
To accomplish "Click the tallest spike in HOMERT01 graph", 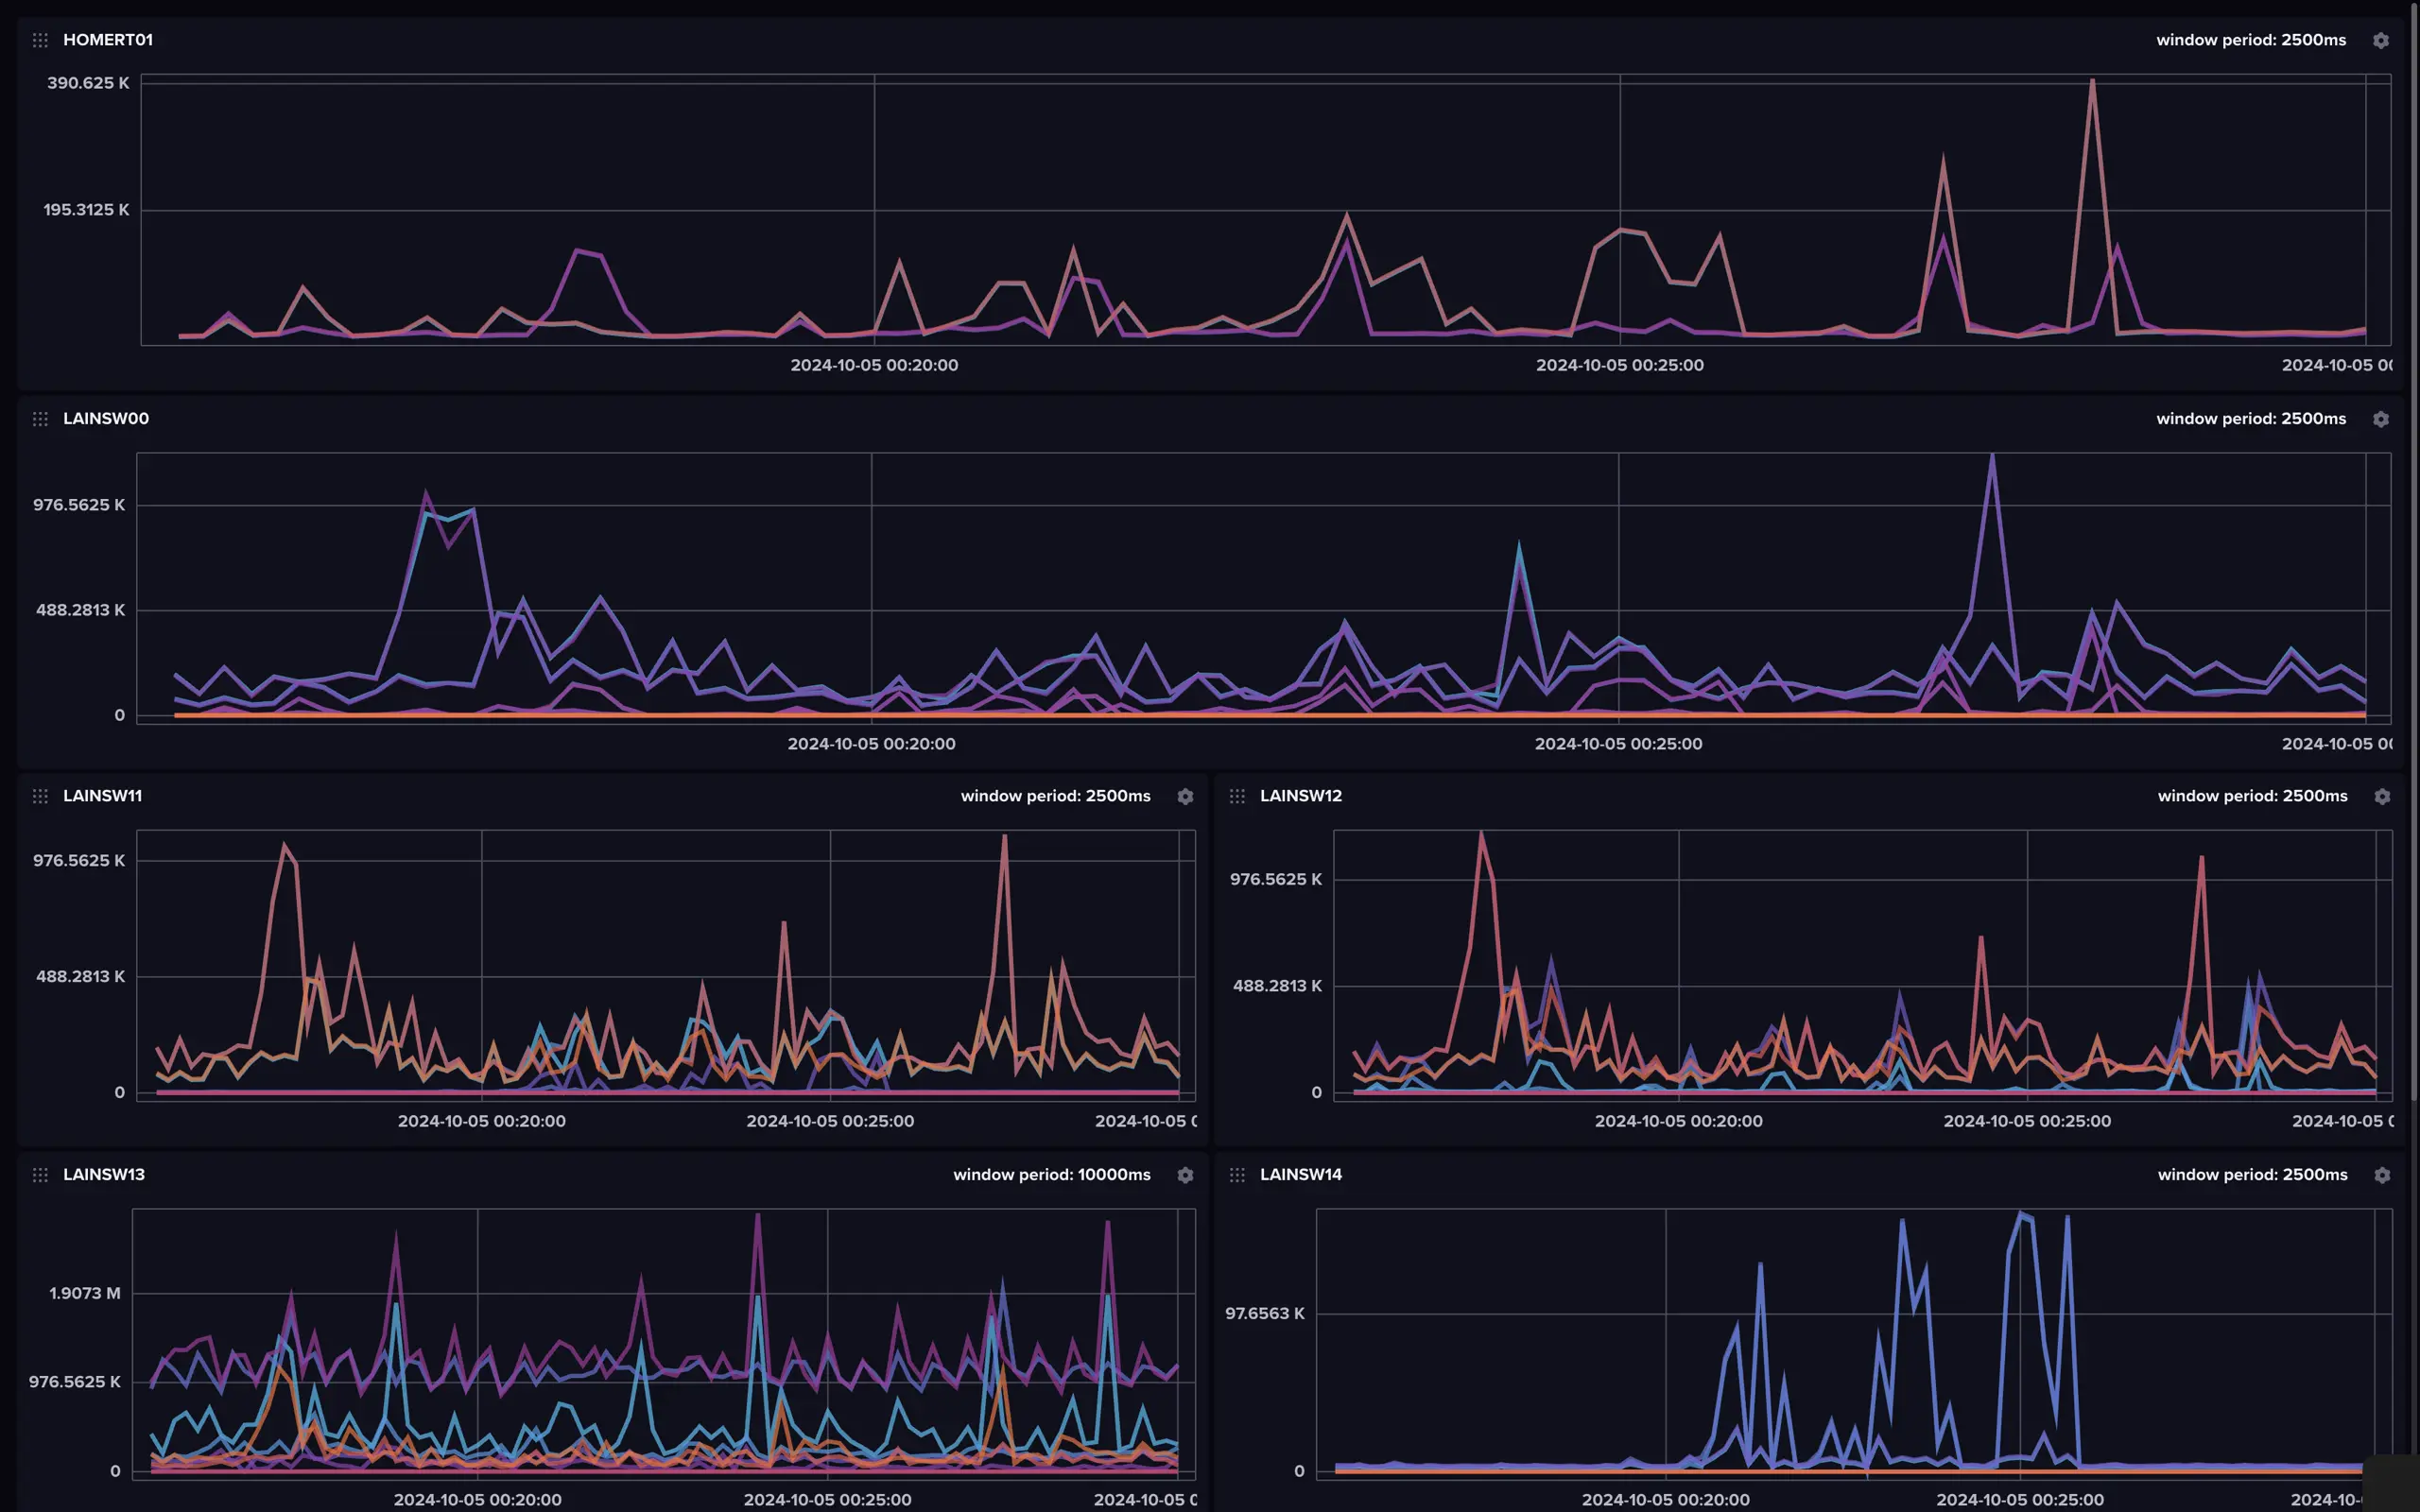I will coord(2092,82).
